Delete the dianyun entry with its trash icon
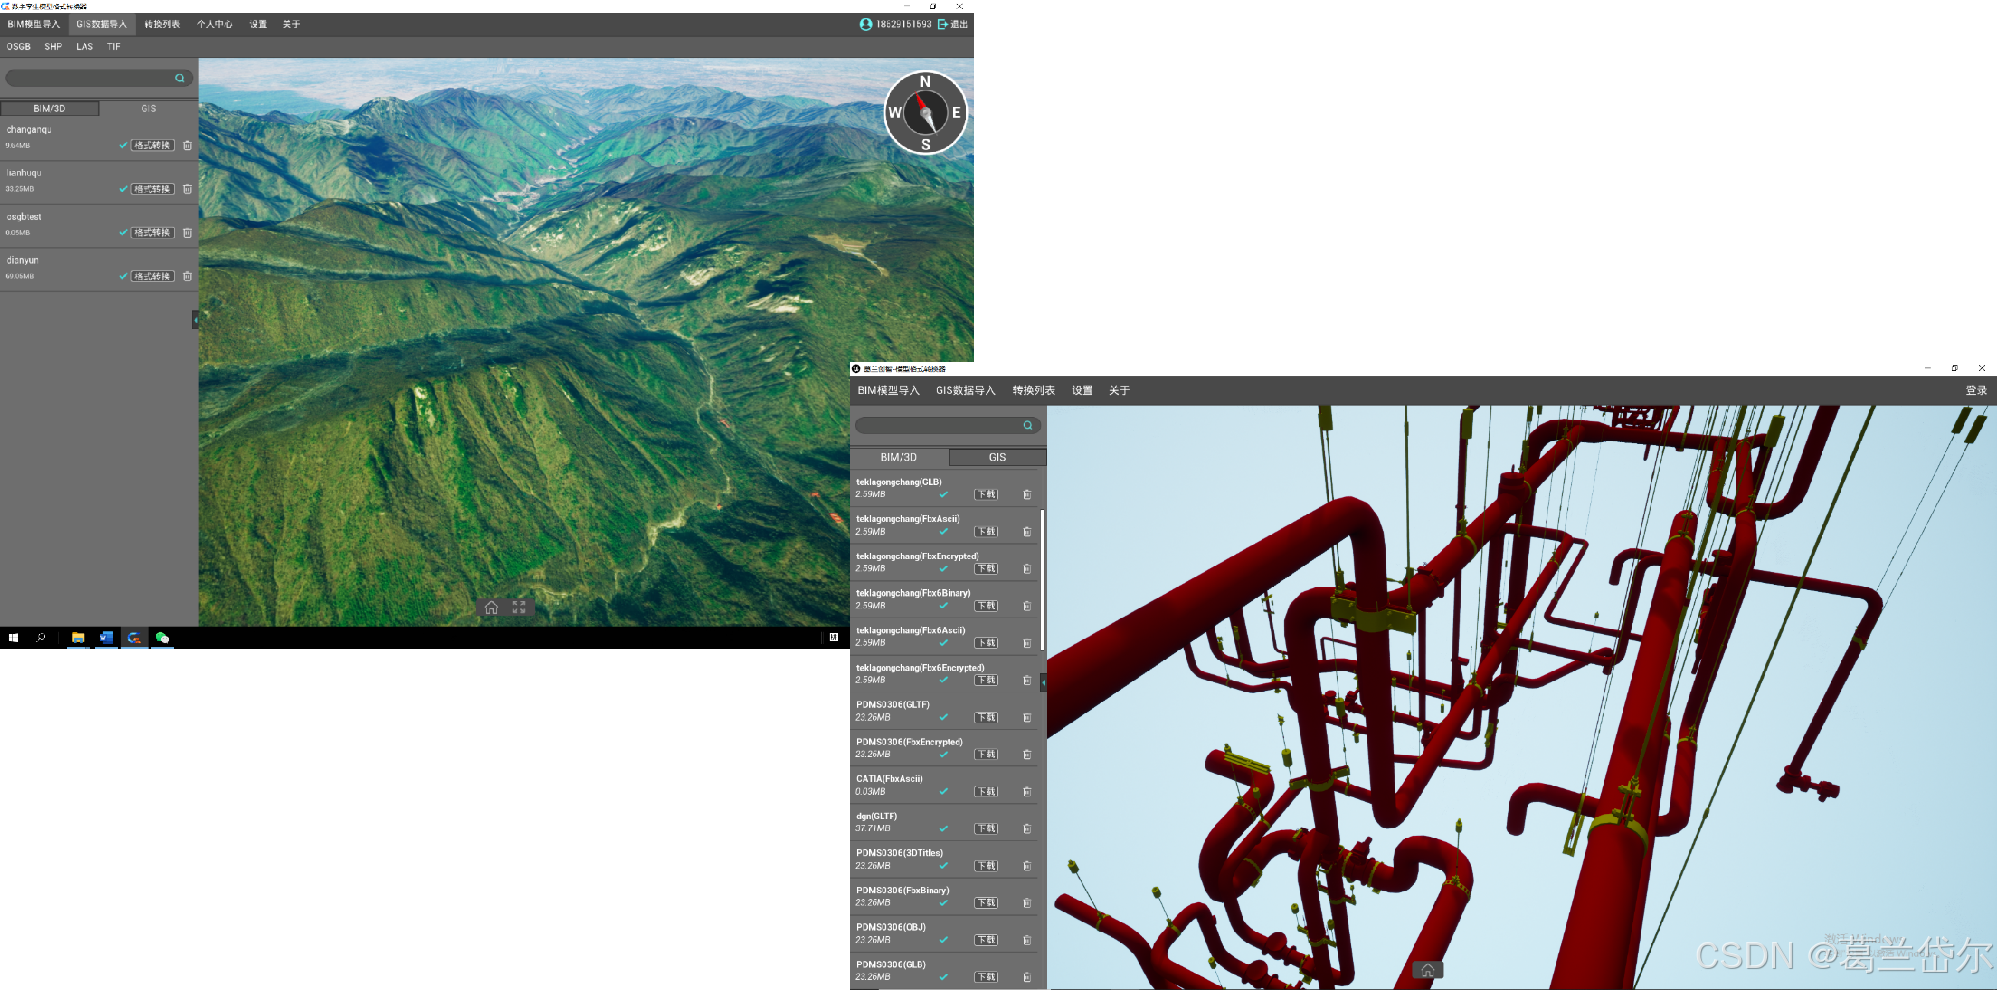The height and width of the screenshot is (990, 1998). 187,276
